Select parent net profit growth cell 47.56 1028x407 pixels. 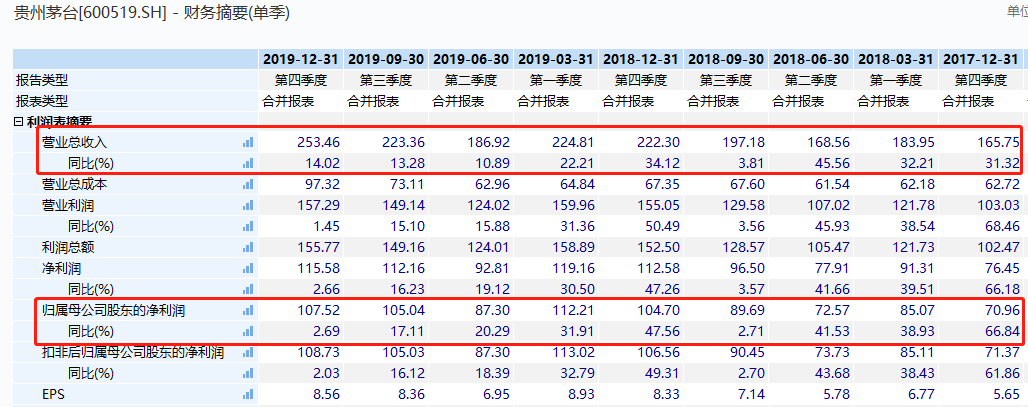663,331
